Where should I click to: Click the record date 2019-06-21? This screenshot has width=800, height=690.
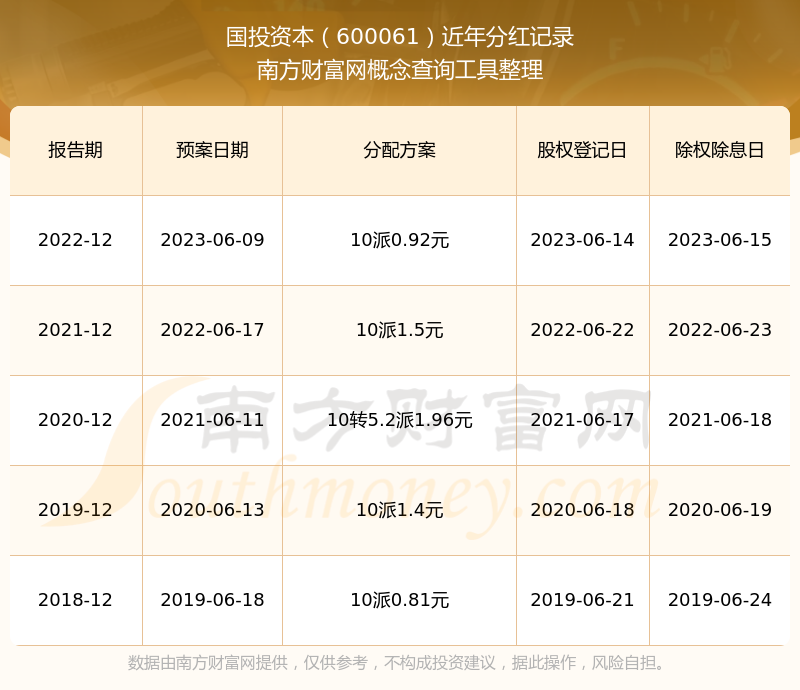coord(582,599)
